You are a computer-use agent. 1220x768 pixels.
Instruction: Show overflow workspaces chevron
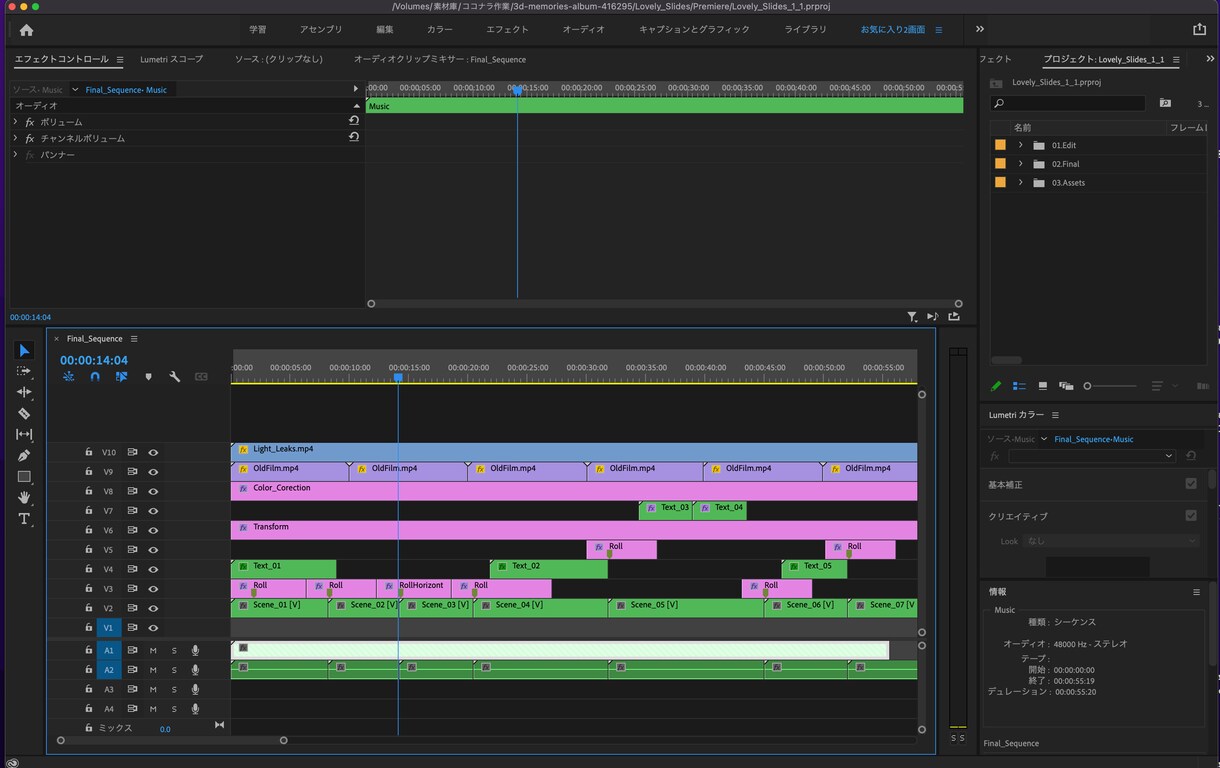tap(980, 30)
